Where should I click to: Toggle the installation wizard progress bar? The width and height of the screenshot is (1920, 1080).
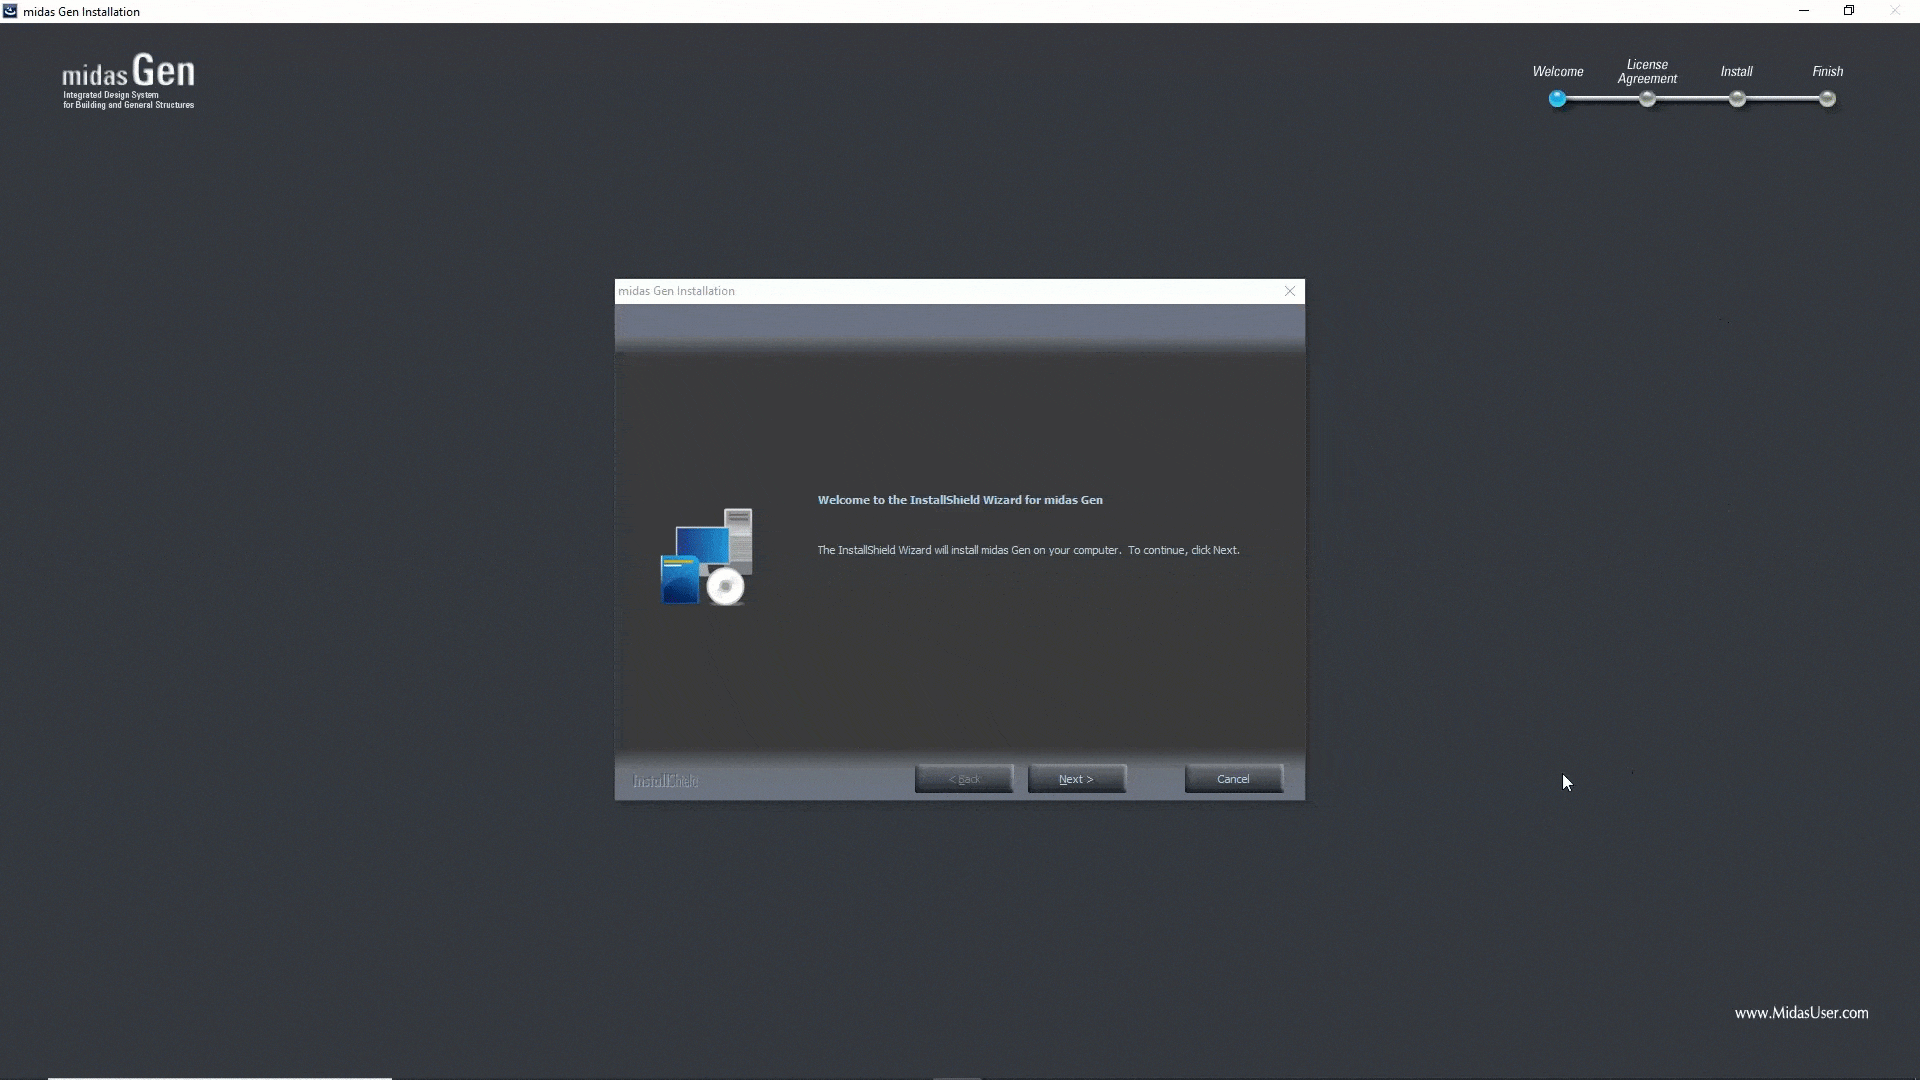tap(1692, 99)
